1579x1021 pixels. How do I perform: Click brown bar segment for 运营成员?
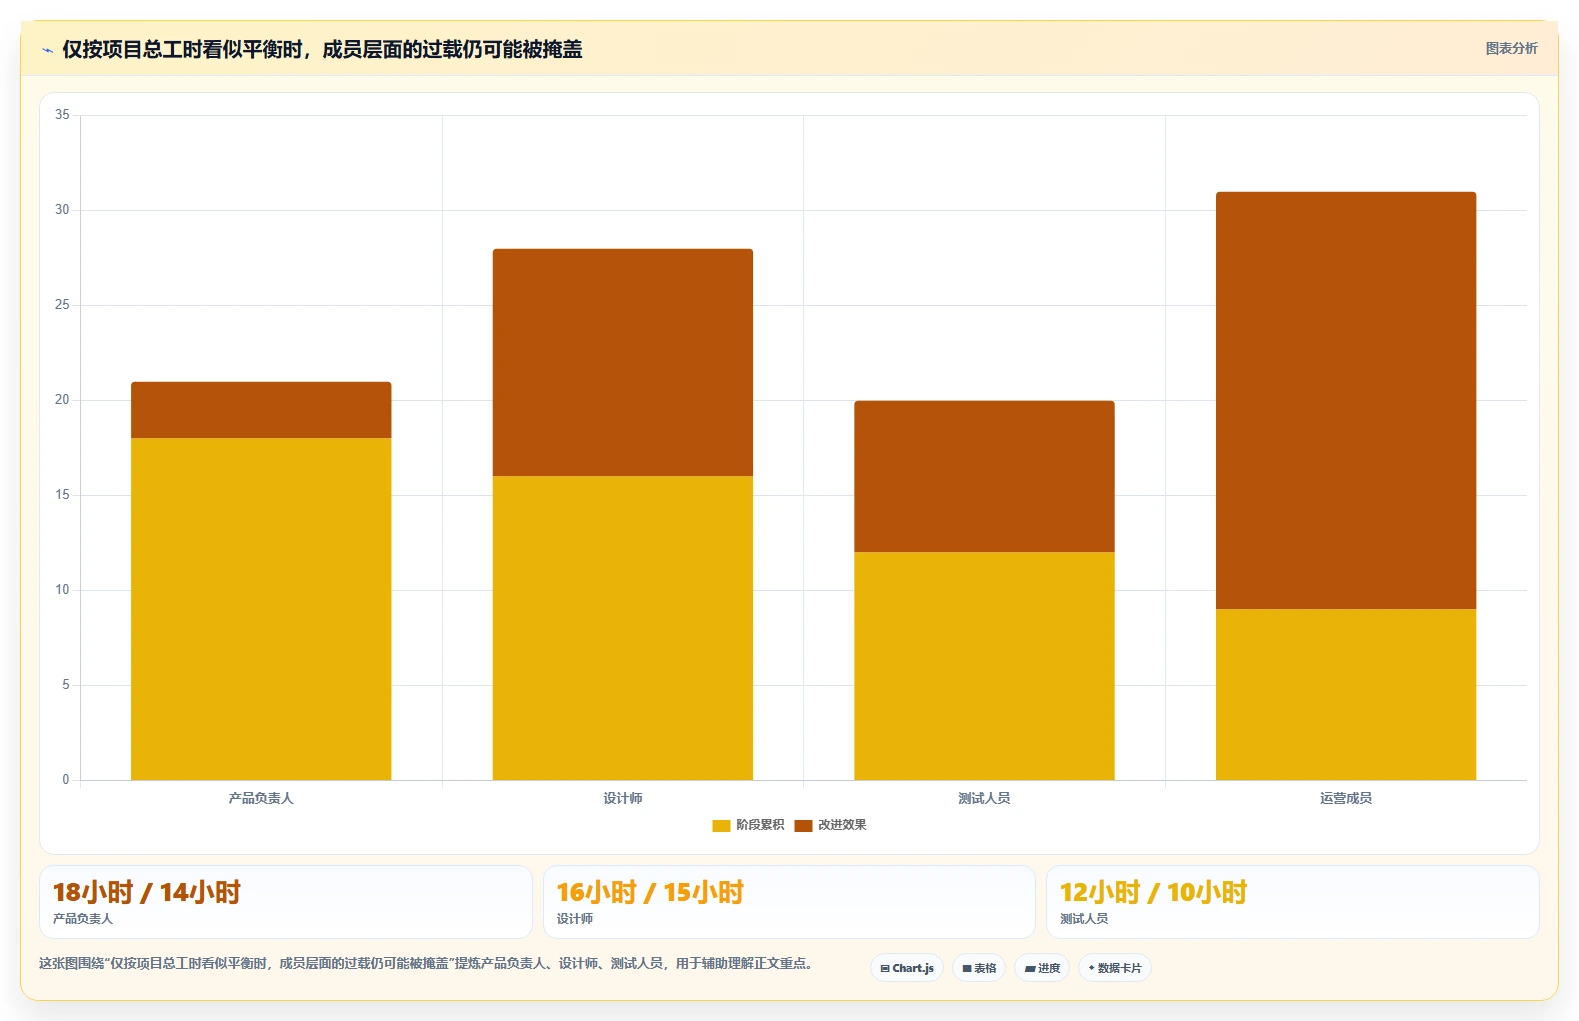[x=1346, y=400]
